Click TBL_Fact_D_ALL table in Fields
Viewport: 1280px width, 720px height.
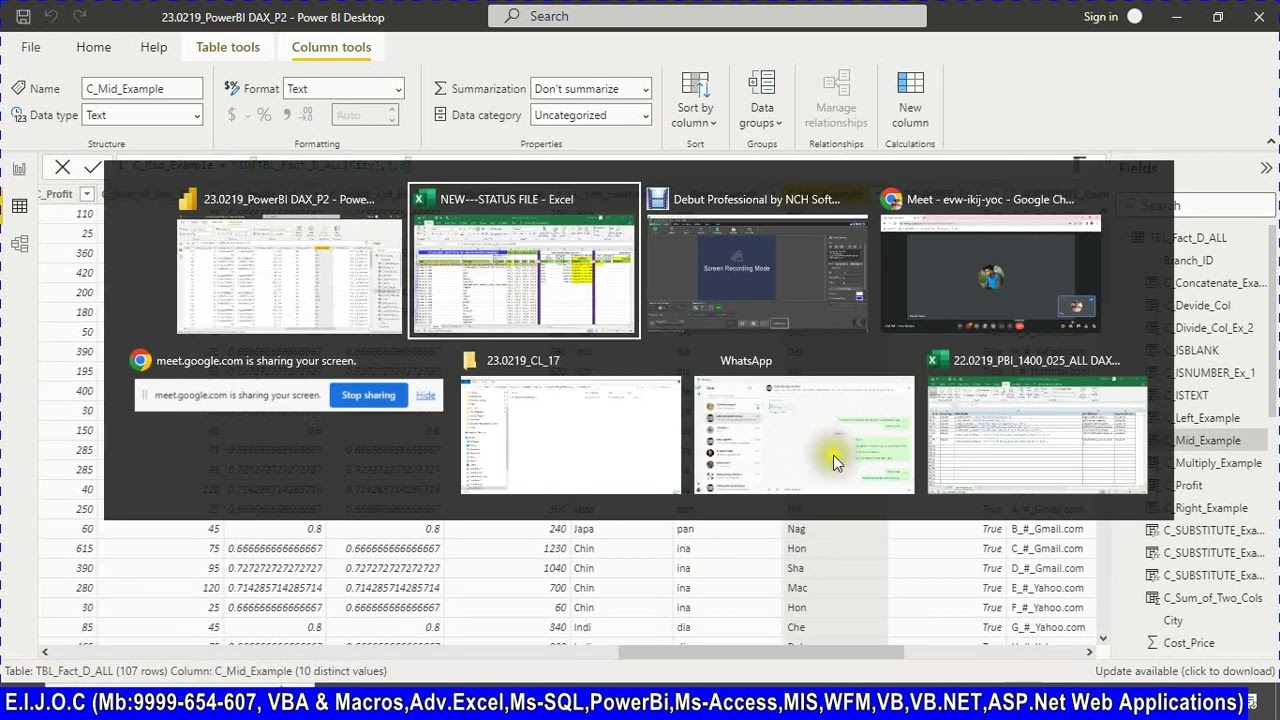click(1188, 238)
